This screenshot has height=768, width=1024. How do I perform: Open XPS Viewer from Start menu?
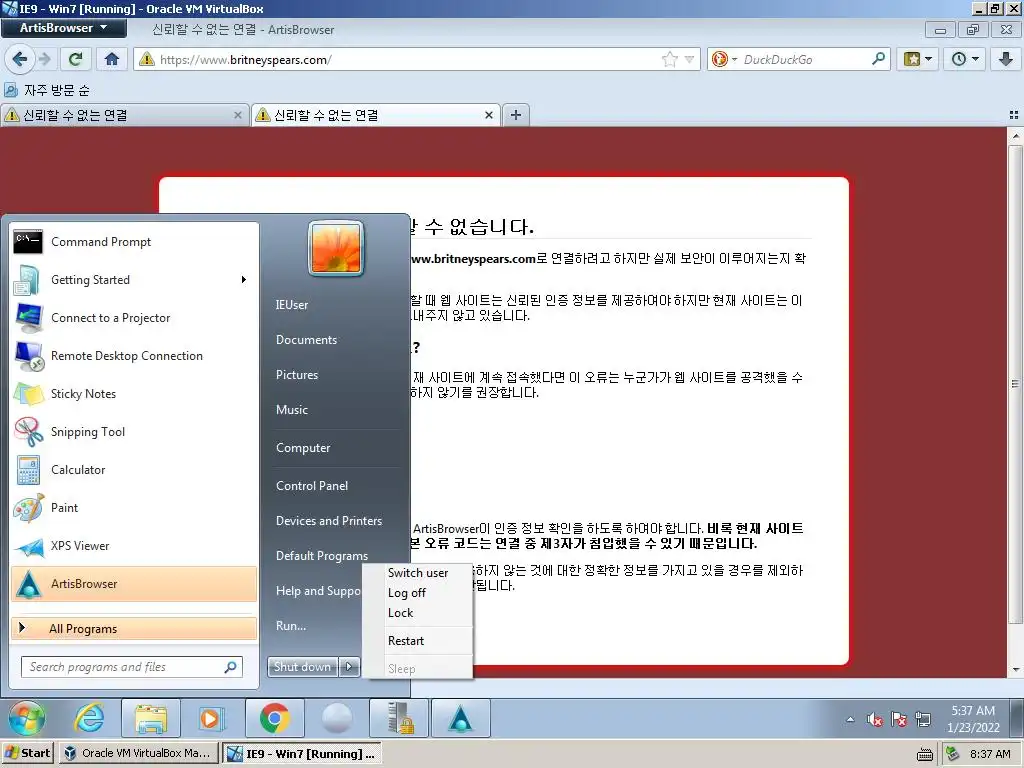(134, 545)
